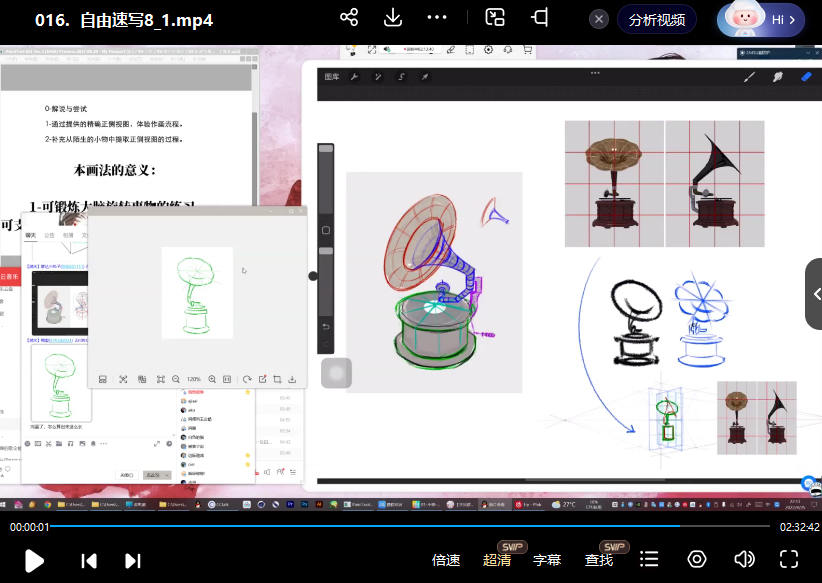
Task: Skip to the previous video
Action: pyautogui.click(x=89, y=560)
